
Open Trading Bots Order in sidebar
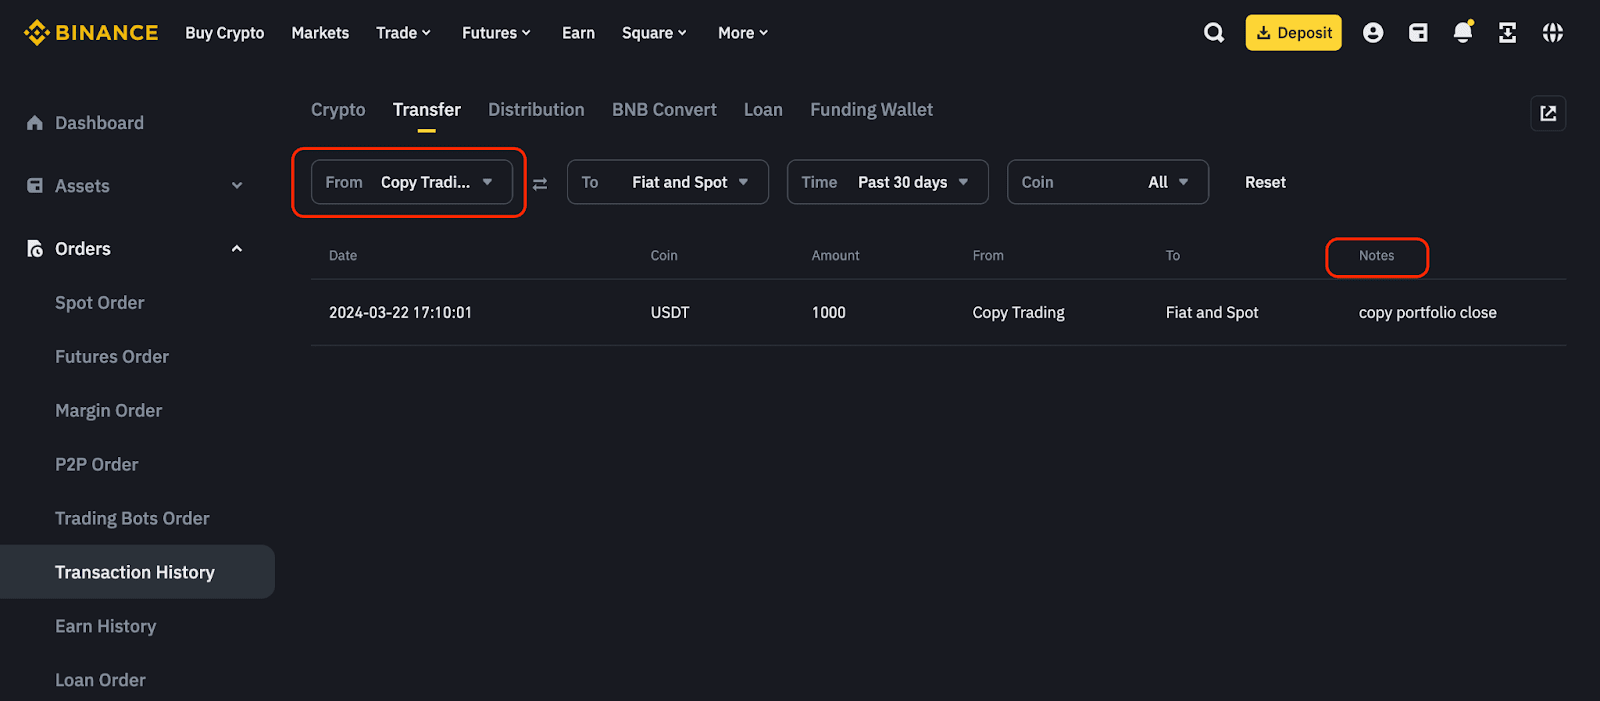tap(132, 519)
